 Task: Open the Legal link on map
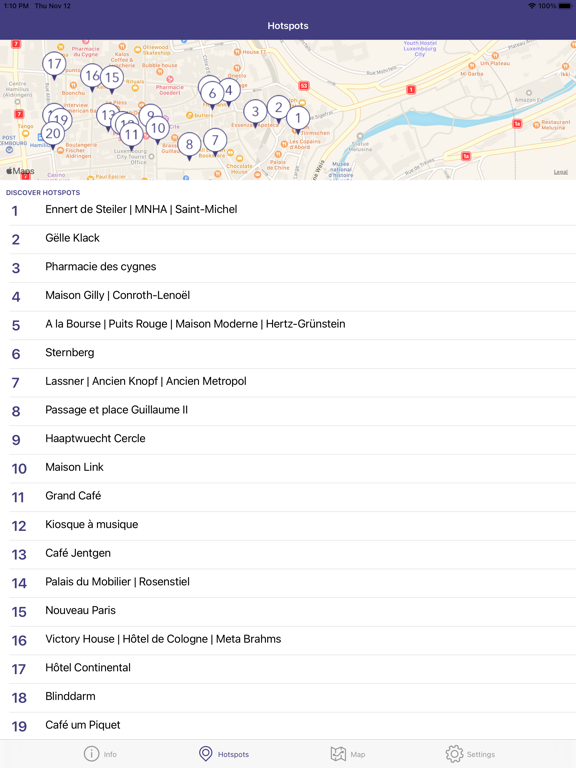(561, 172)
